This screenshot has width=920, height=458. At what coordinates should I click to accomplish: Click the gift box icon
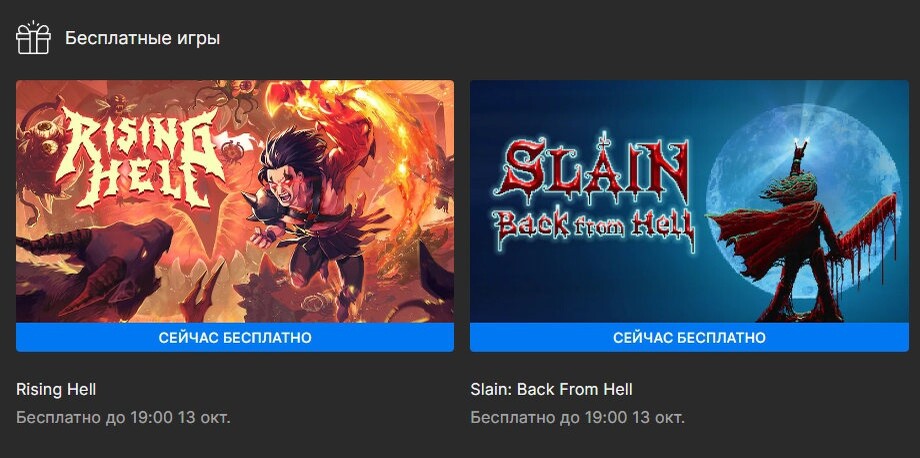[x=33, y=38]
